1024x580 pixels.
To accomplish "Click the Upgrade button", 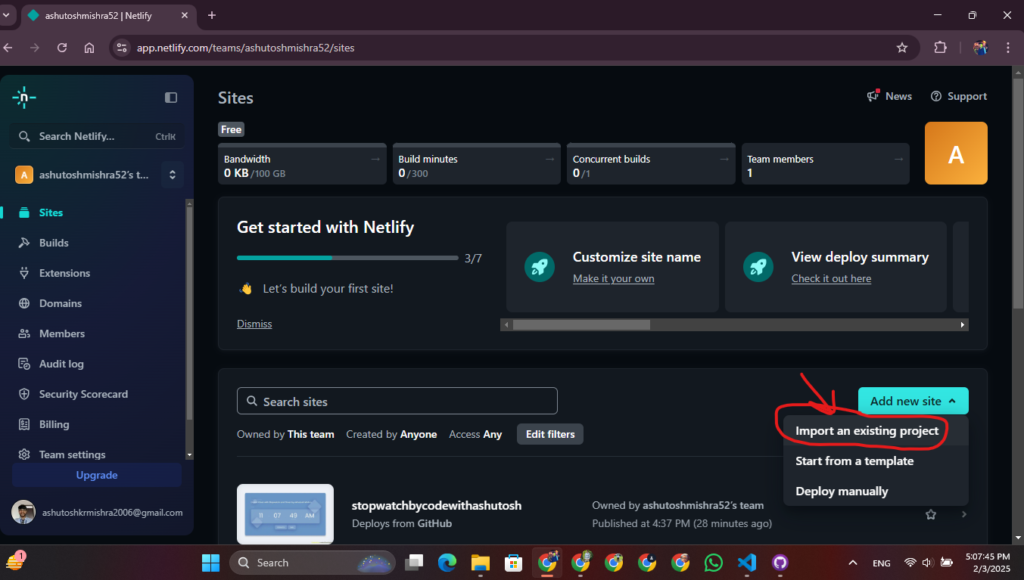I will pyautogui.click(x=96, y=475).
